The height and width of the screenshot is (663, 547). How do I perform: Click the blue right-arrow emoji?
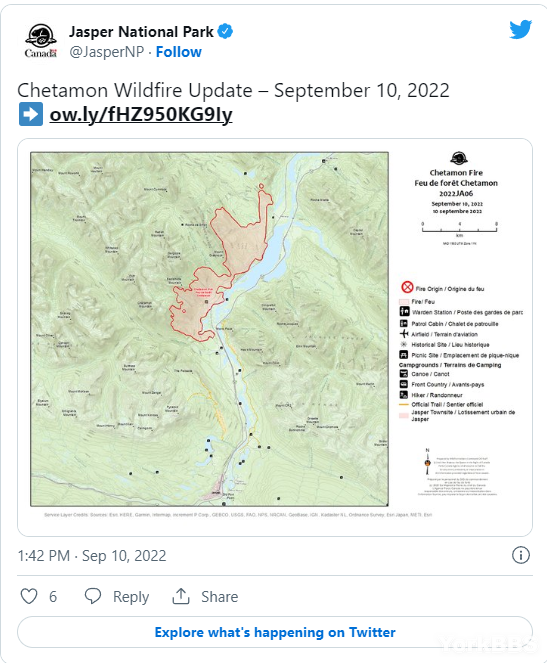(x=31, y=114)
